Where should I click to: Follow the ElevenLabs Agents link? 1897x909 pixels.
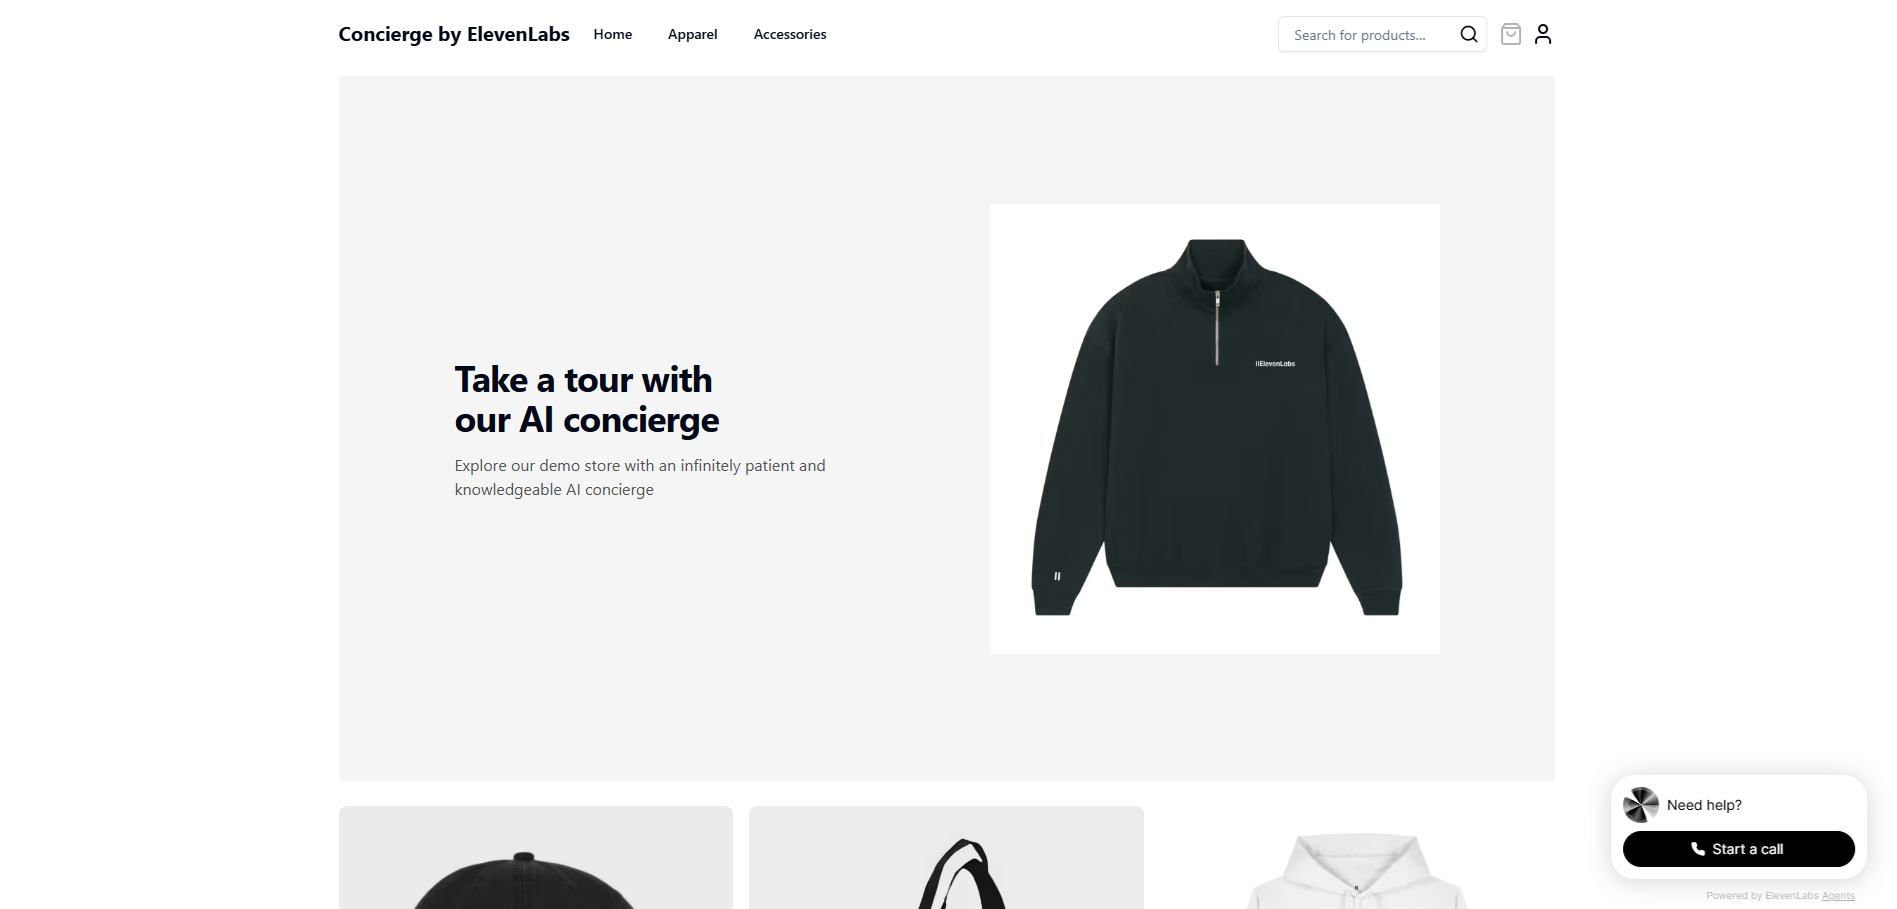tap(1838, 896)
